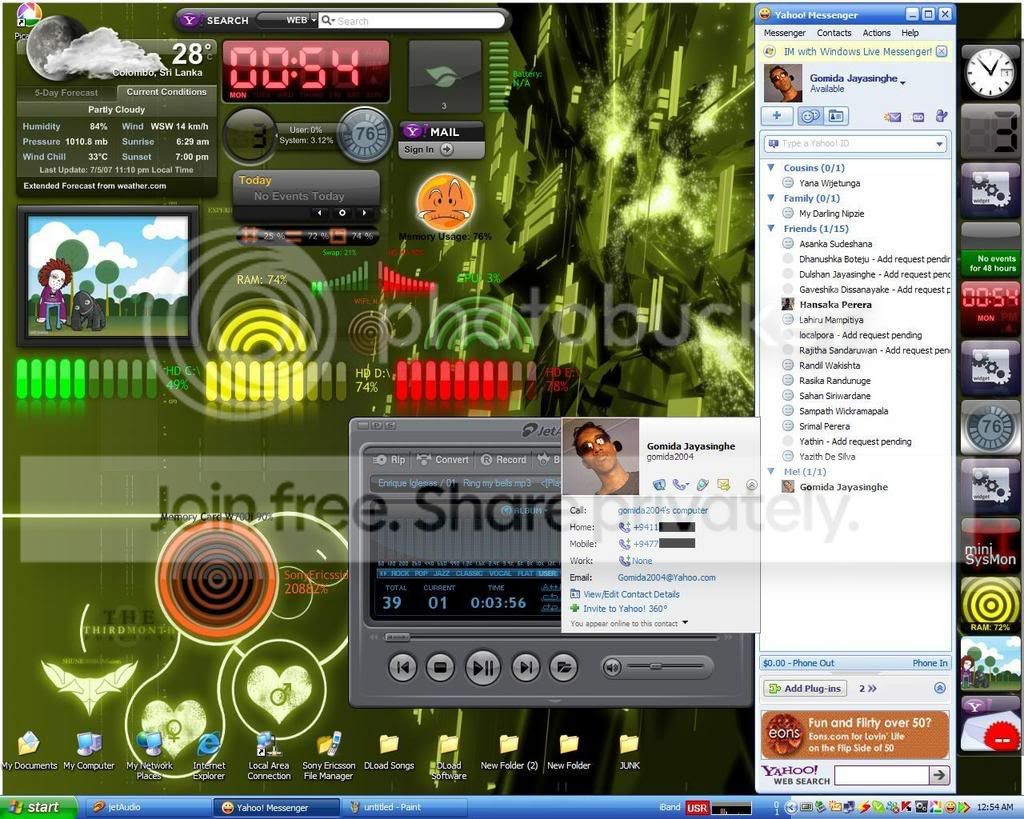
Task: Click the phone call icon in contact card
Action: pyautogui.click(x=680, y=485)
